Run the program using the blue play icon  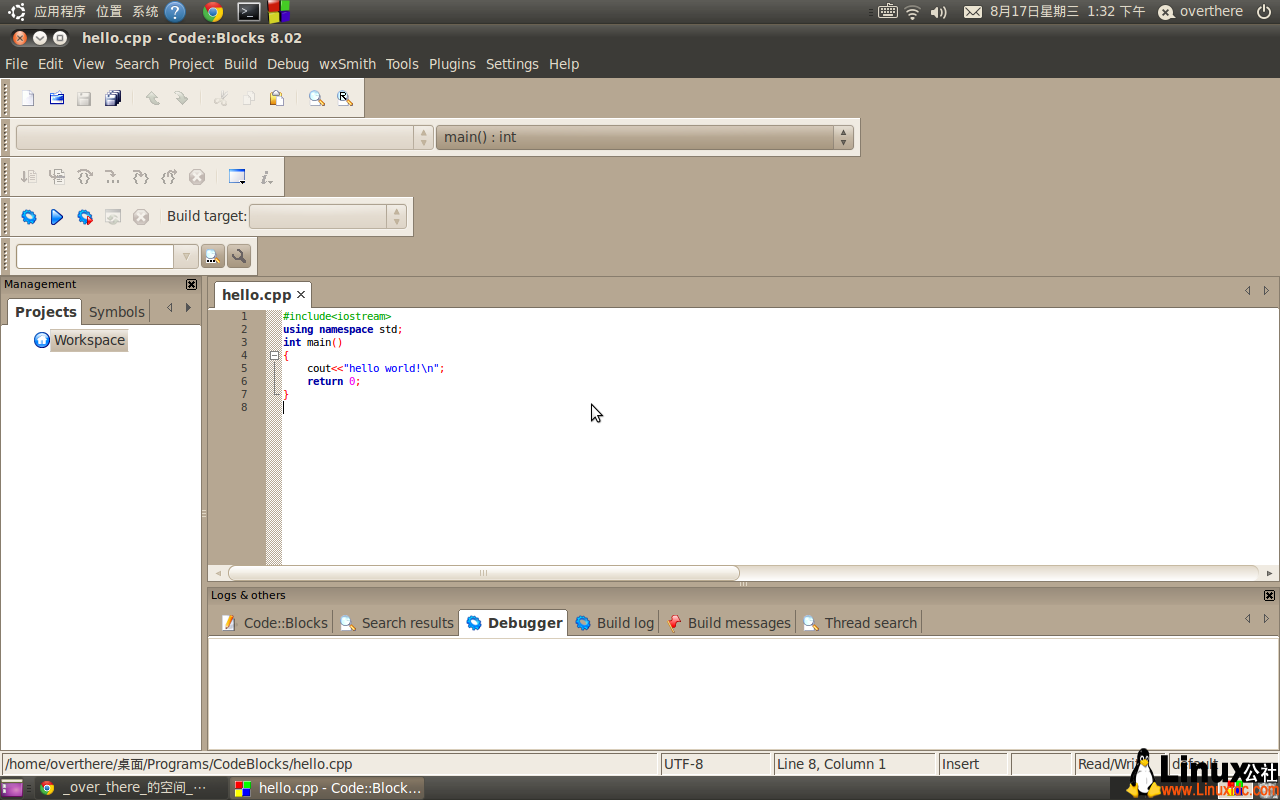point(57,217)
